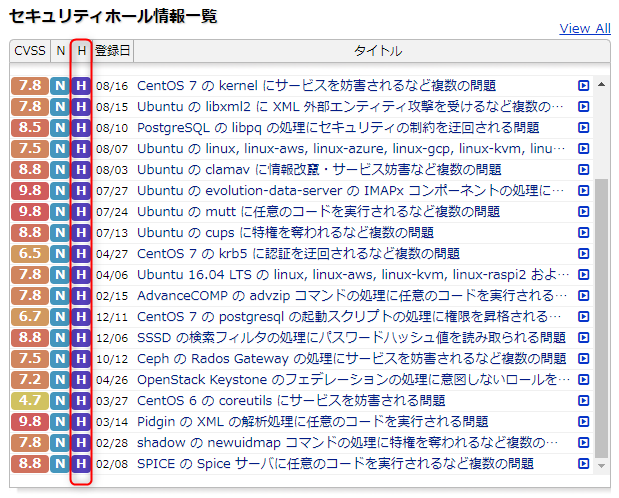Open details arrow for Ubuntu 16.04 LTS row
Screen dimensions: 619x498
click(x=583, y=274)
